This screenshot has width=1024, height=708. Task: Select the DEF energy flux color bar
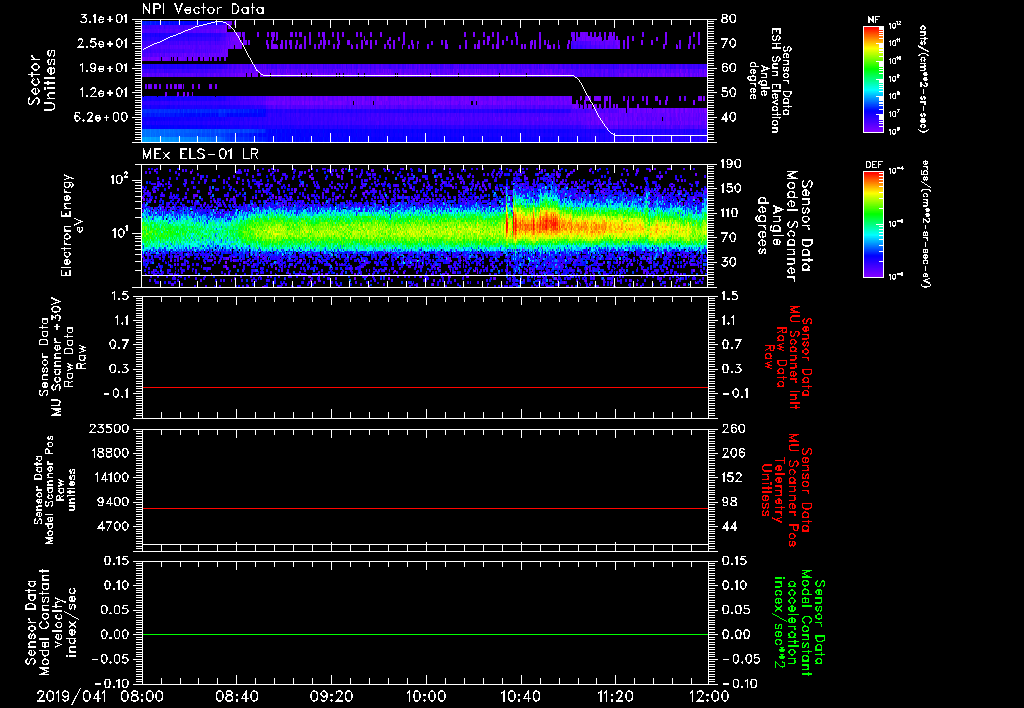[873, 224]
